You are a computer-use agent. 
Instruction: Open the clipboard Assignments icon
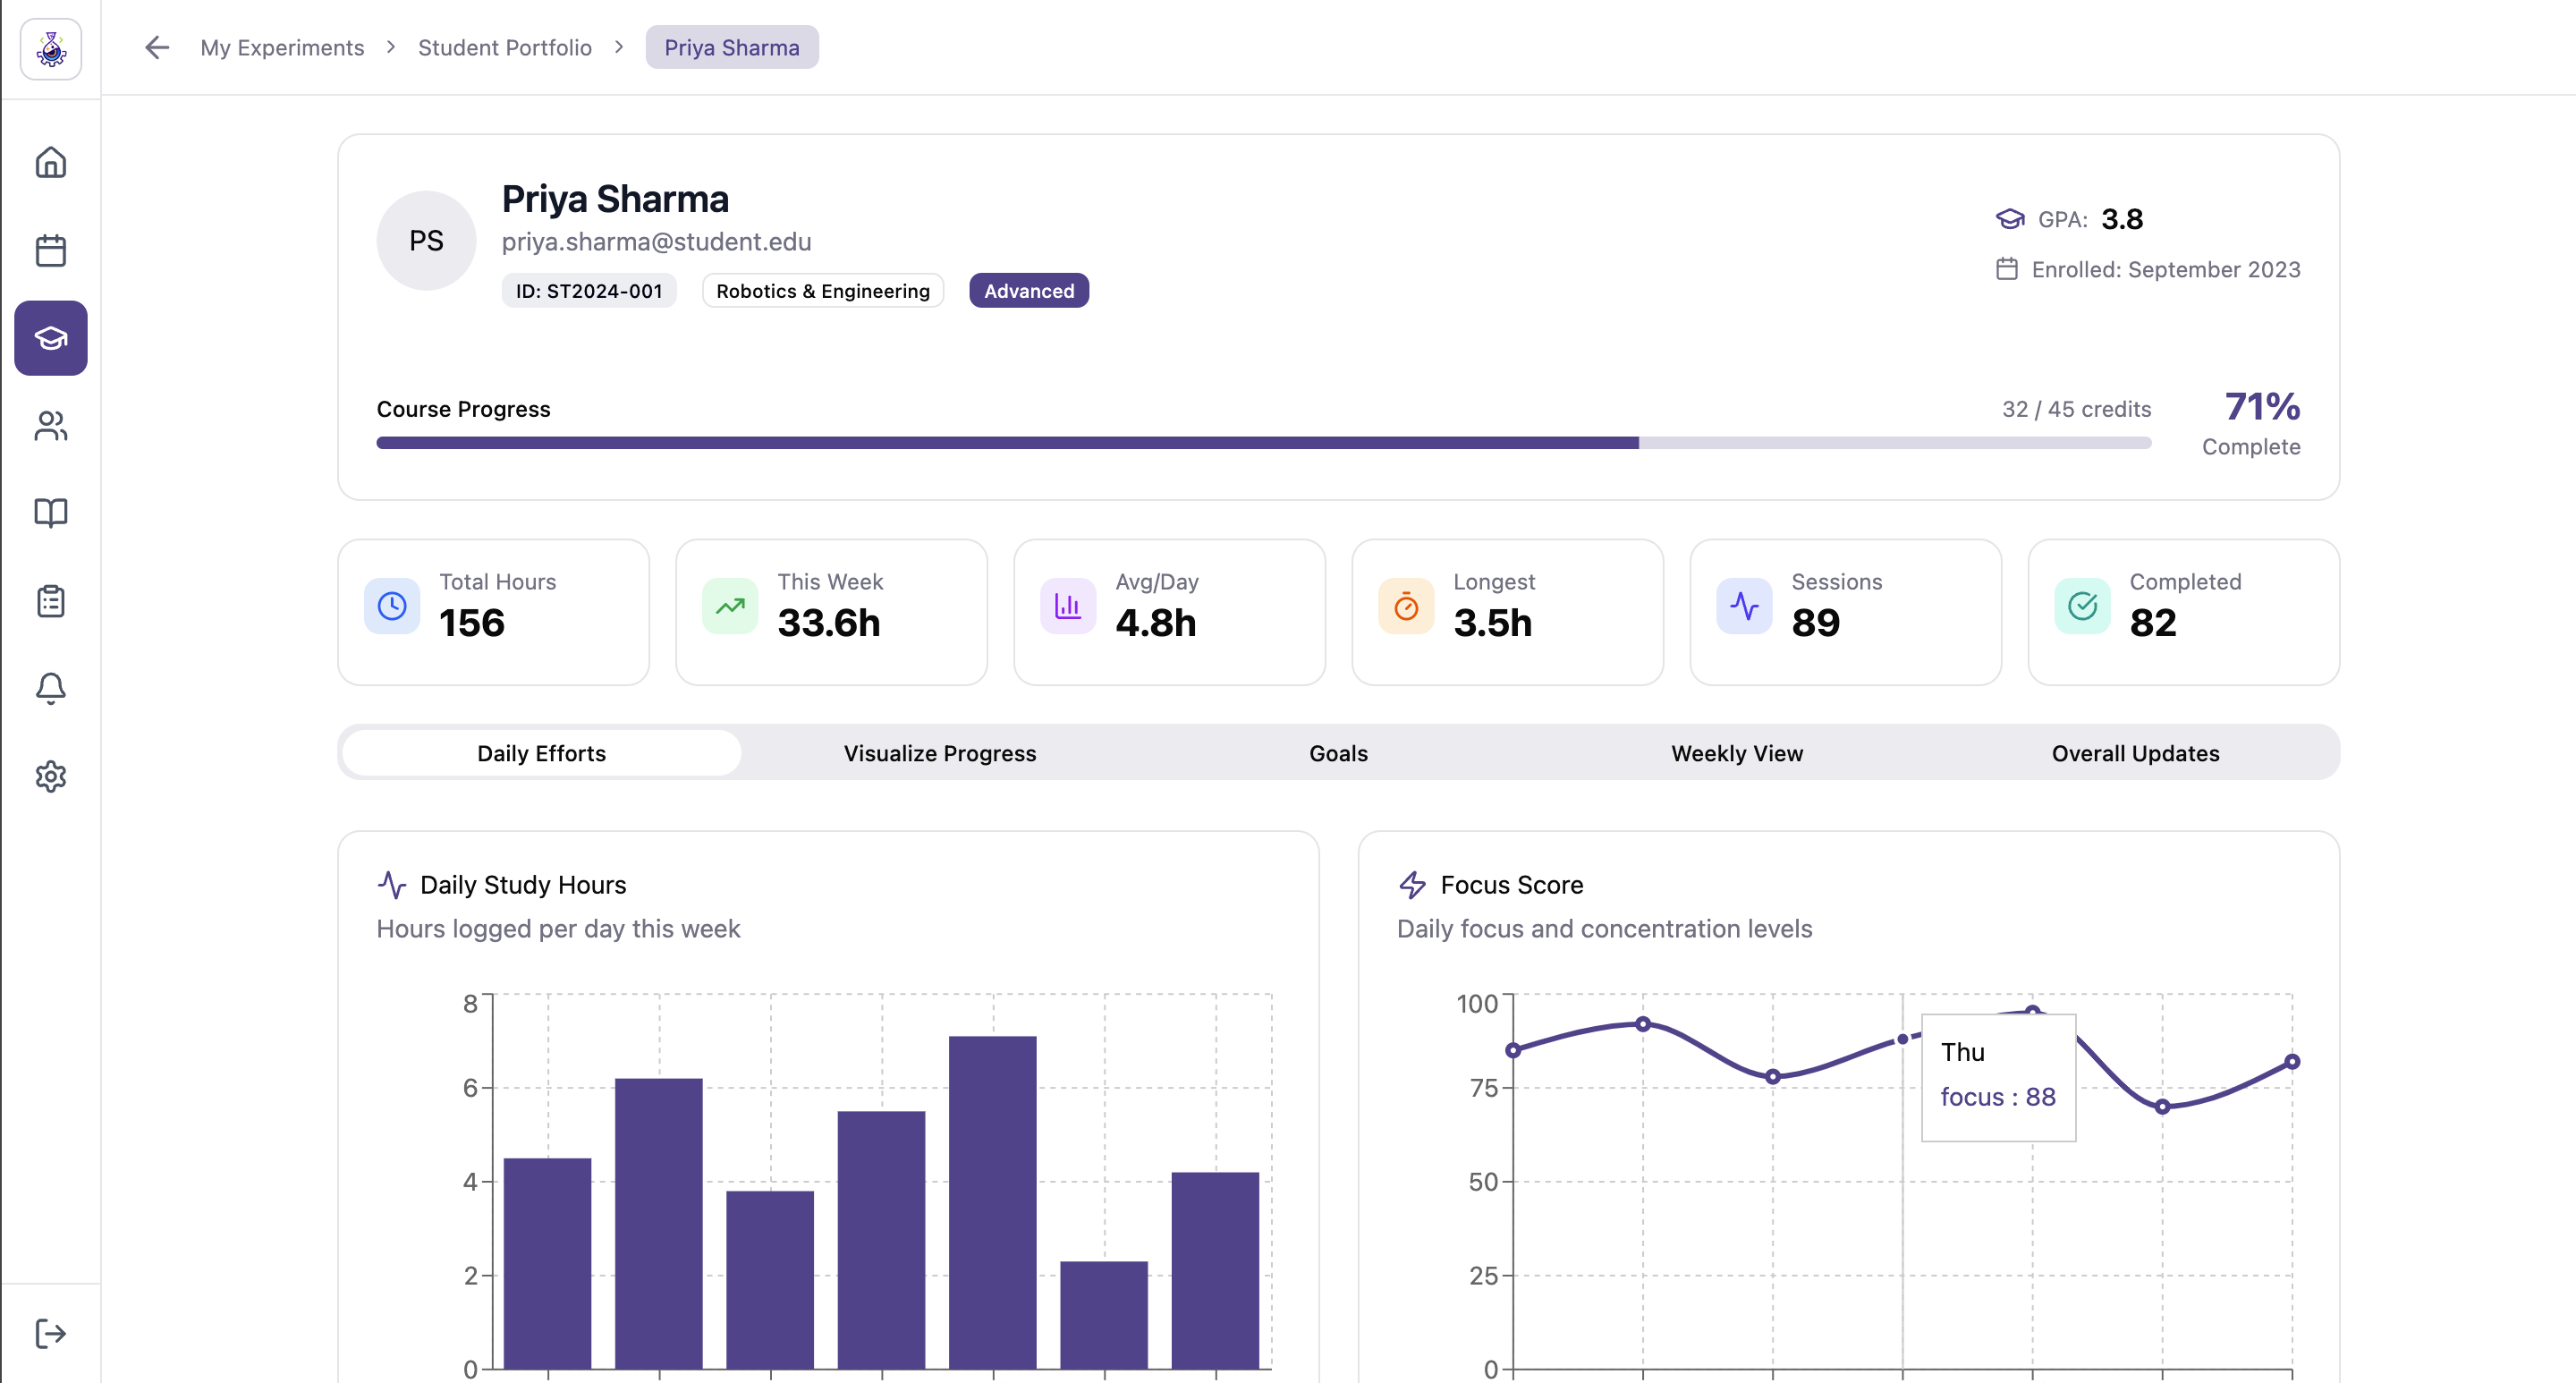(x=50, y=601)
